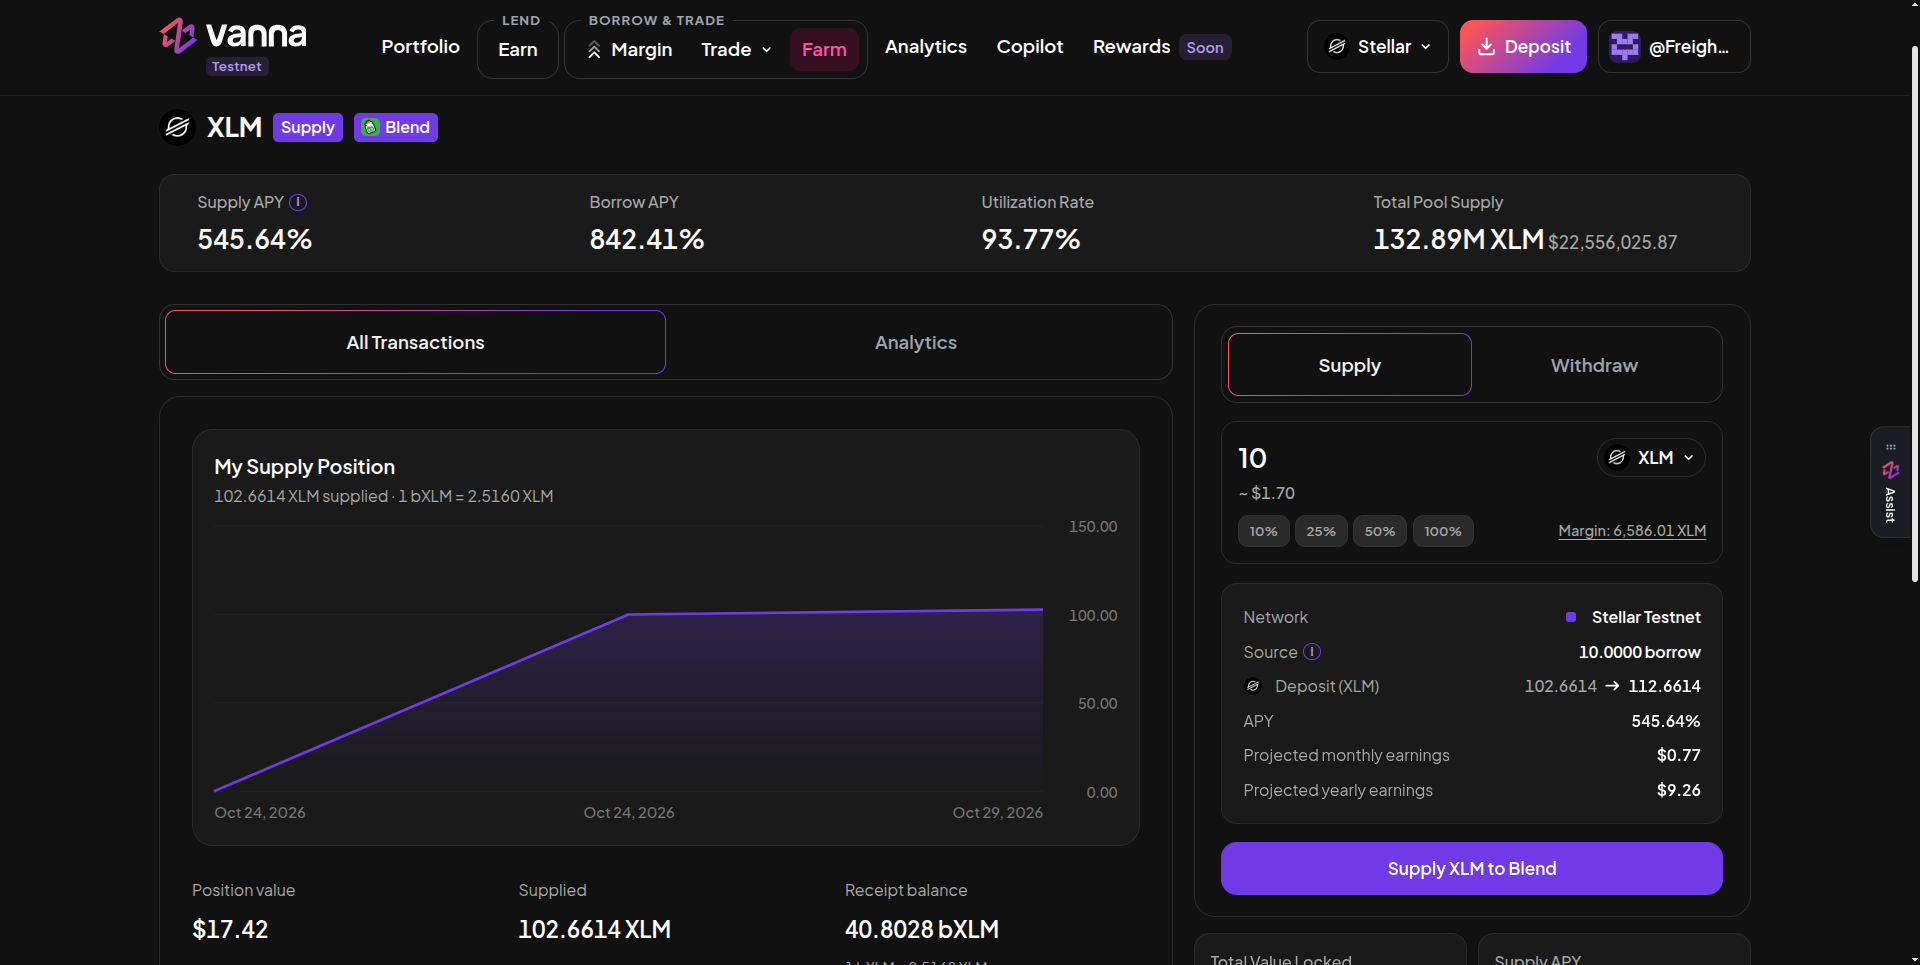
Task: Go to Portfolio page
Action: [x=421, y=47]
